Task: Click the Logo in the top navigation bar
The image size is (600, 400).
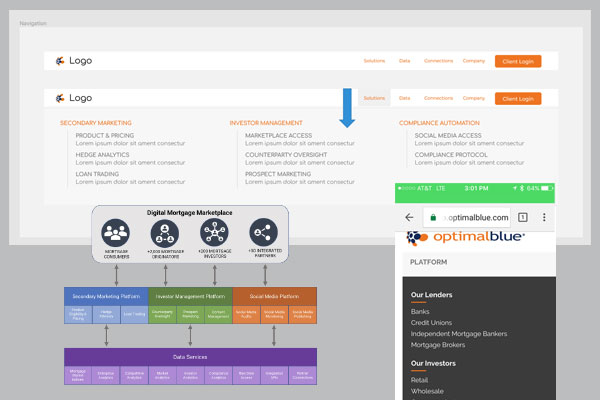Action: (x=74, y=61)
